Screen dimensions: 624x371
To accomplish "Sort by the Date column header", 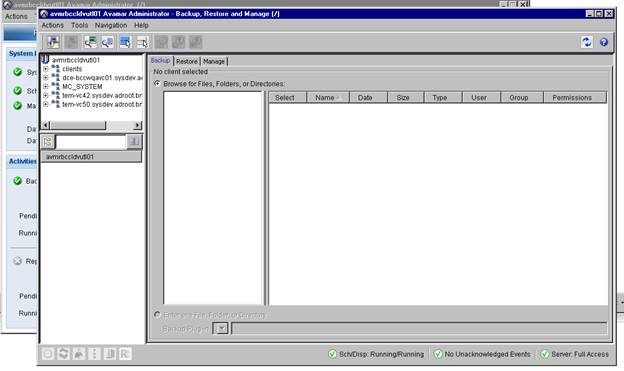I will coord(368,98).
